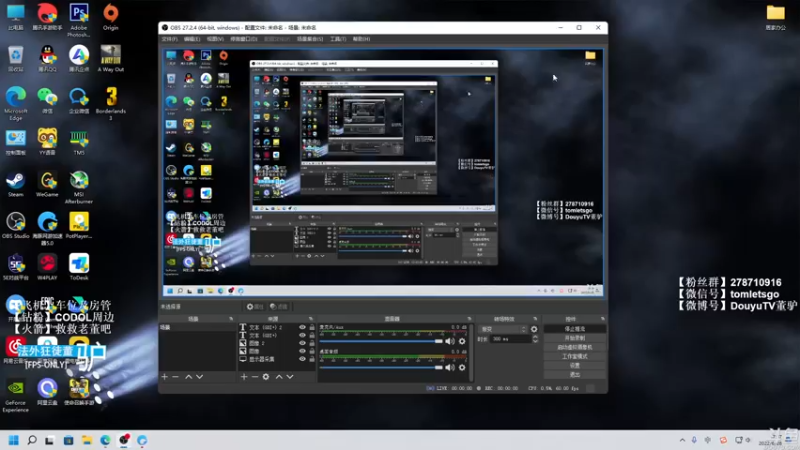Mute the 麦克风/Aux speaker icon
The width and height of the screenshot is (800, 450).
pyautogui.click(x=450, y=341)
